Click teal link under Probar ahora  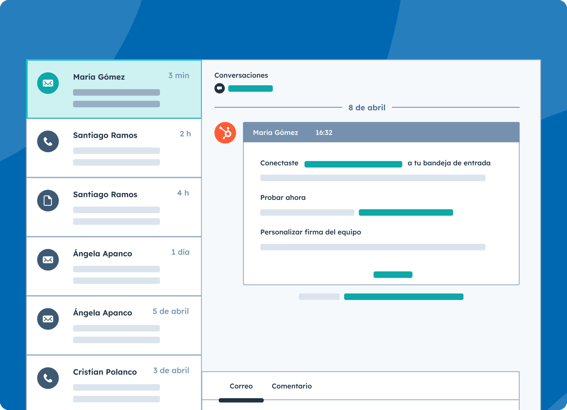click(x=406, y=213)
